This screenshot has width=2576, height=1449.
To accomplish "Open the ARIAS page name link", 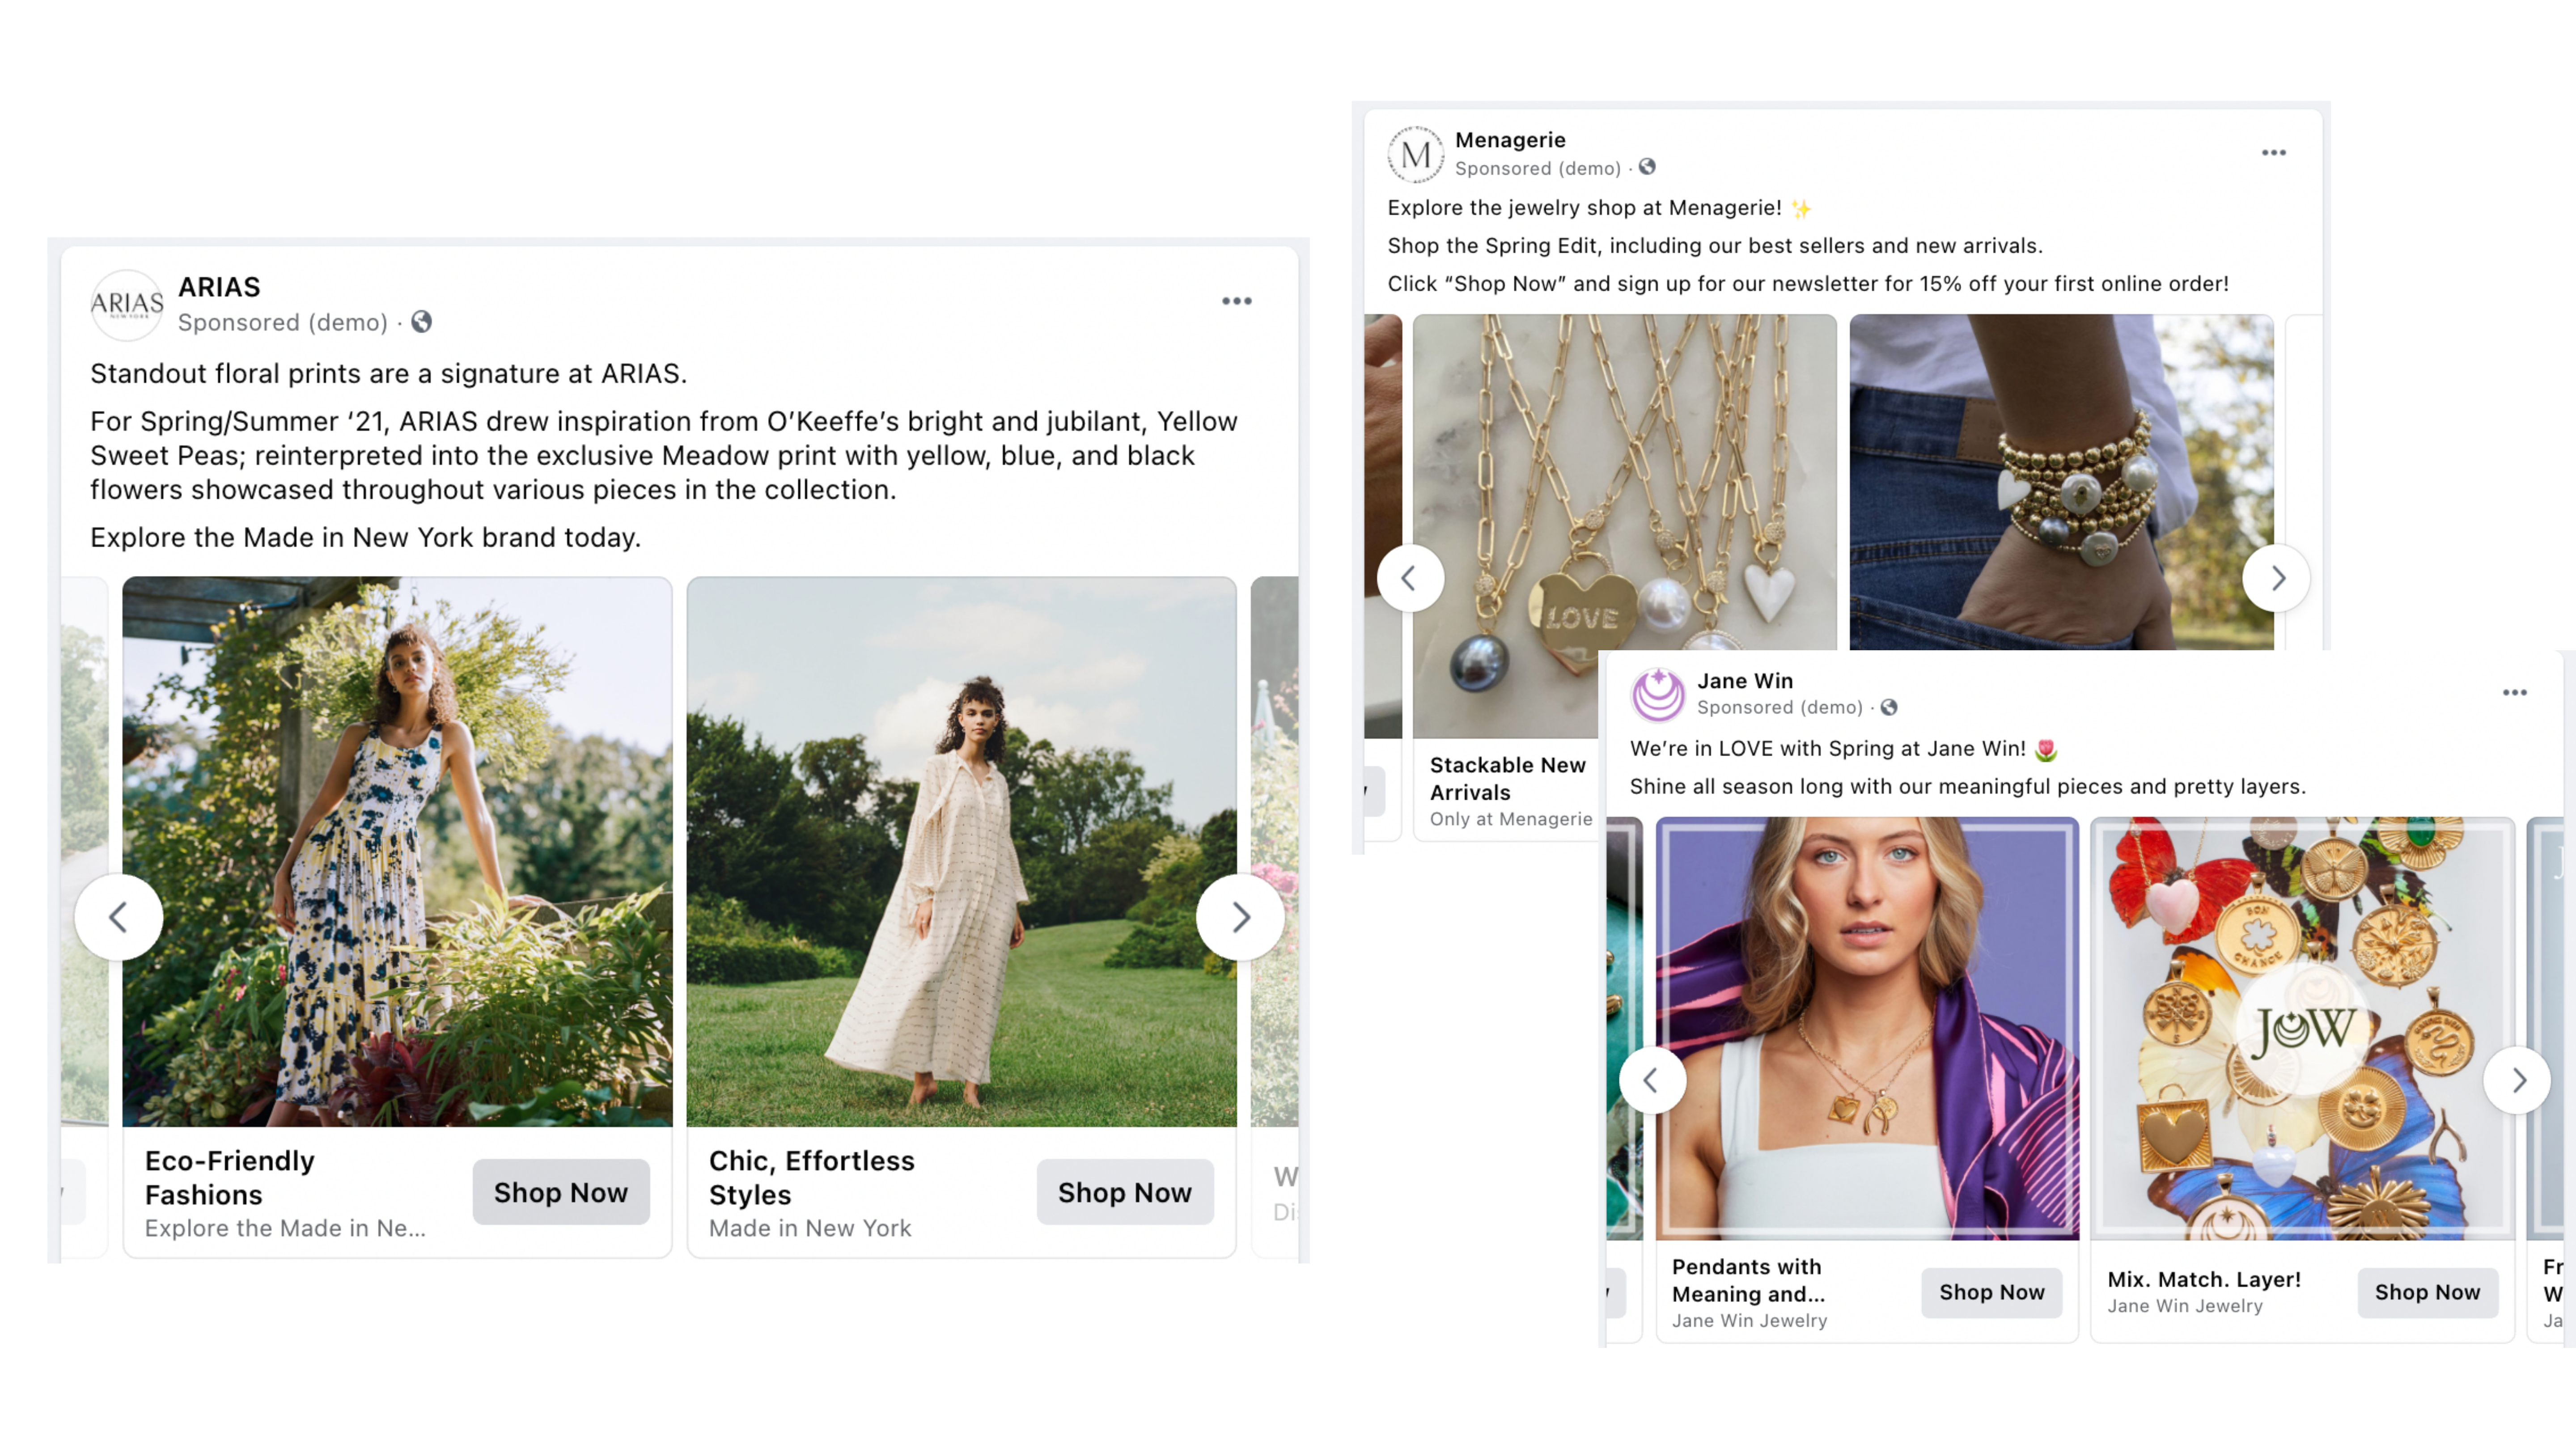I will coord(219,287).
